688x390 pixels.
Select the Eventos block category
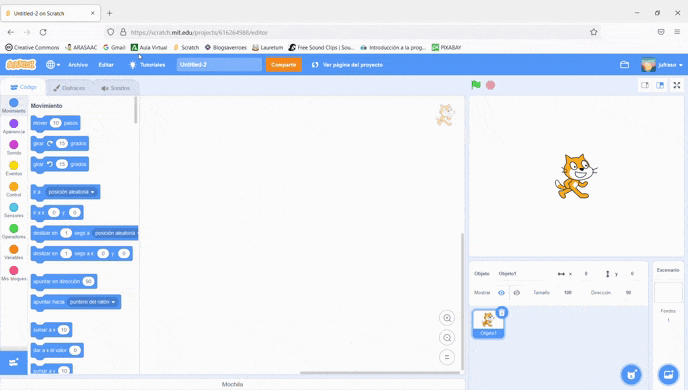click(x=14, y=168)
